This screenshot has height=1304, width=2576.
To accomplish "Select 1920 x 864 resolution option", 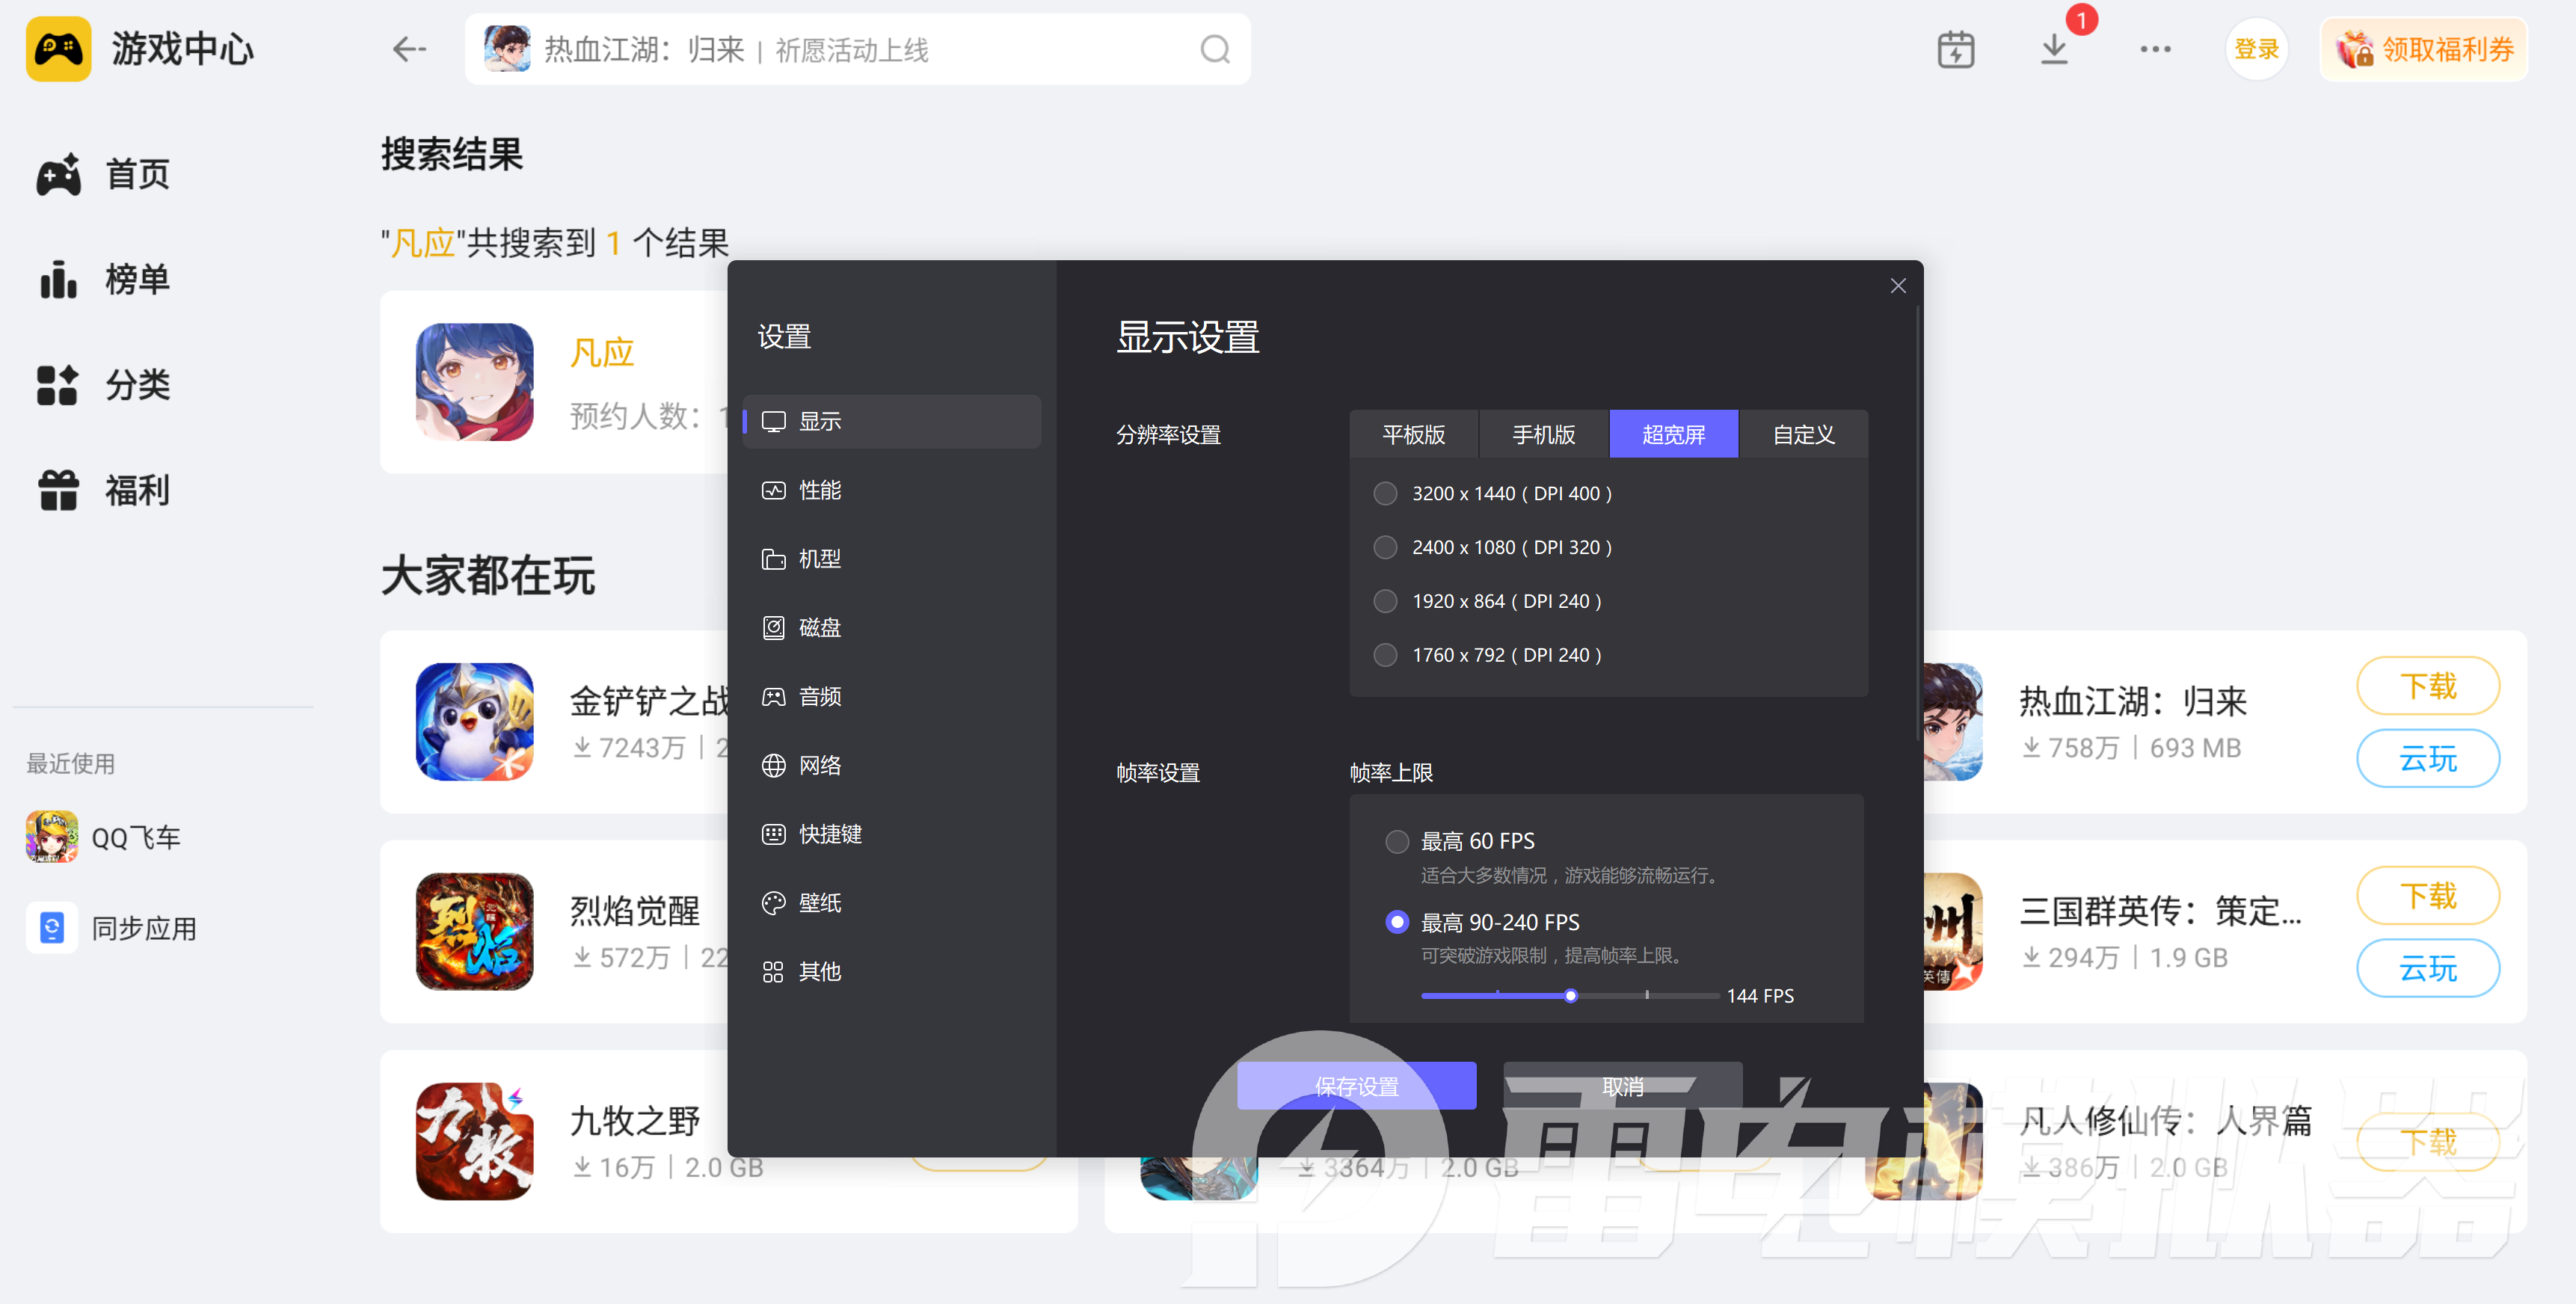I will click(1385, 601).
